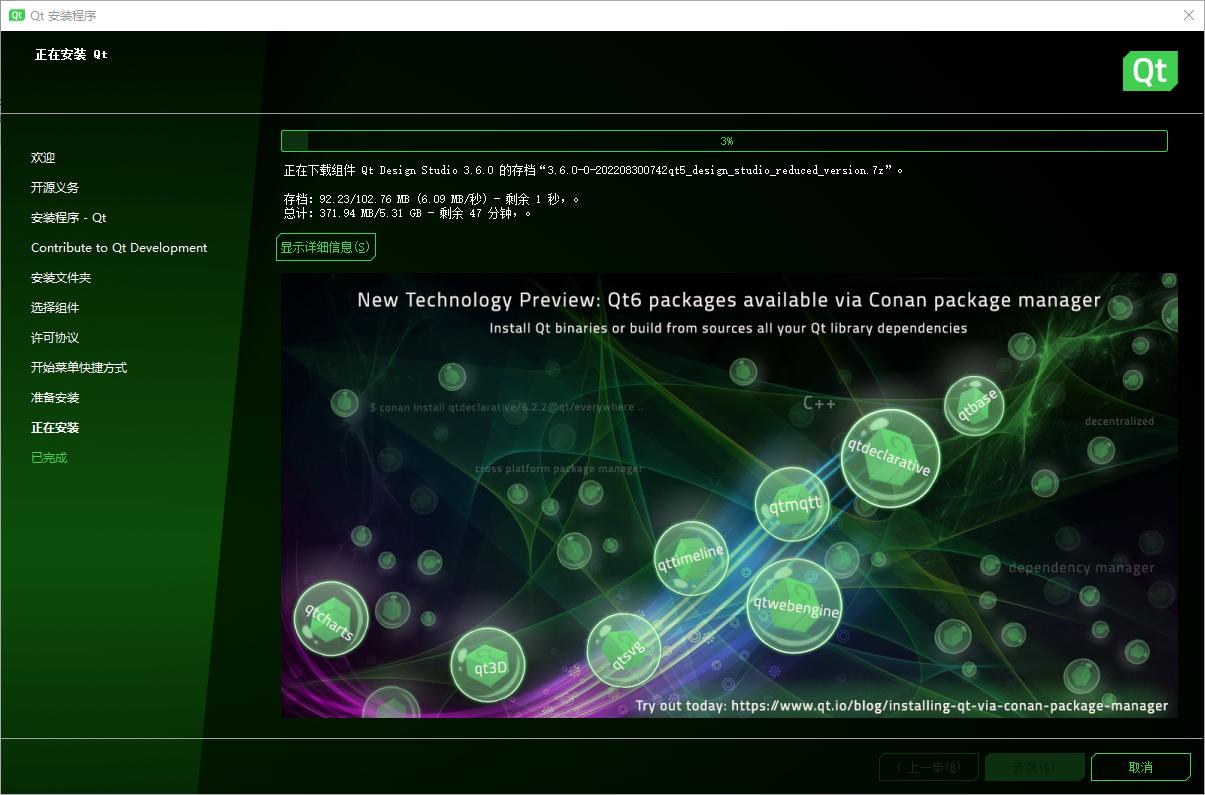Screen dimensions: 1205x795
Task: Click the qttimeline bubble icon
Action: [691, 558]
